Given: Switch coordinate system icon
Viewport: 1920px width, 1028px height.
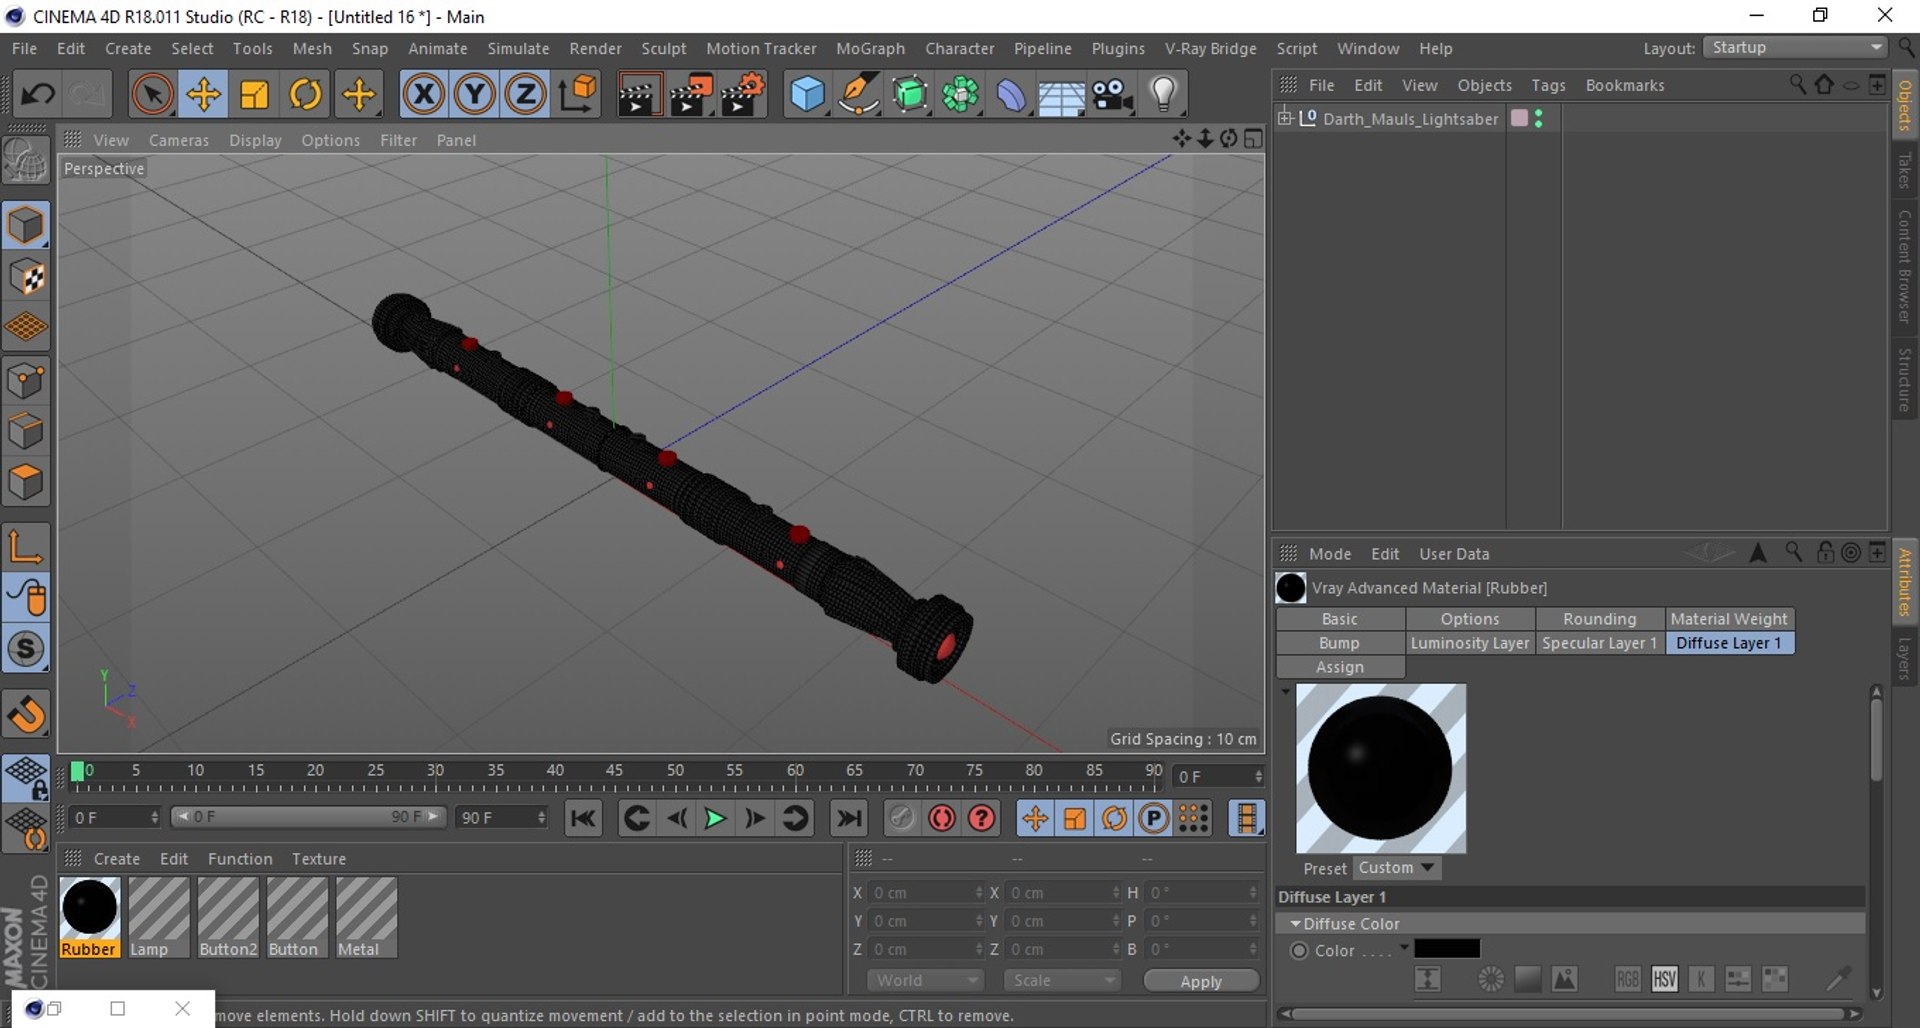Looking at the screenshot, I should point(577,95).
